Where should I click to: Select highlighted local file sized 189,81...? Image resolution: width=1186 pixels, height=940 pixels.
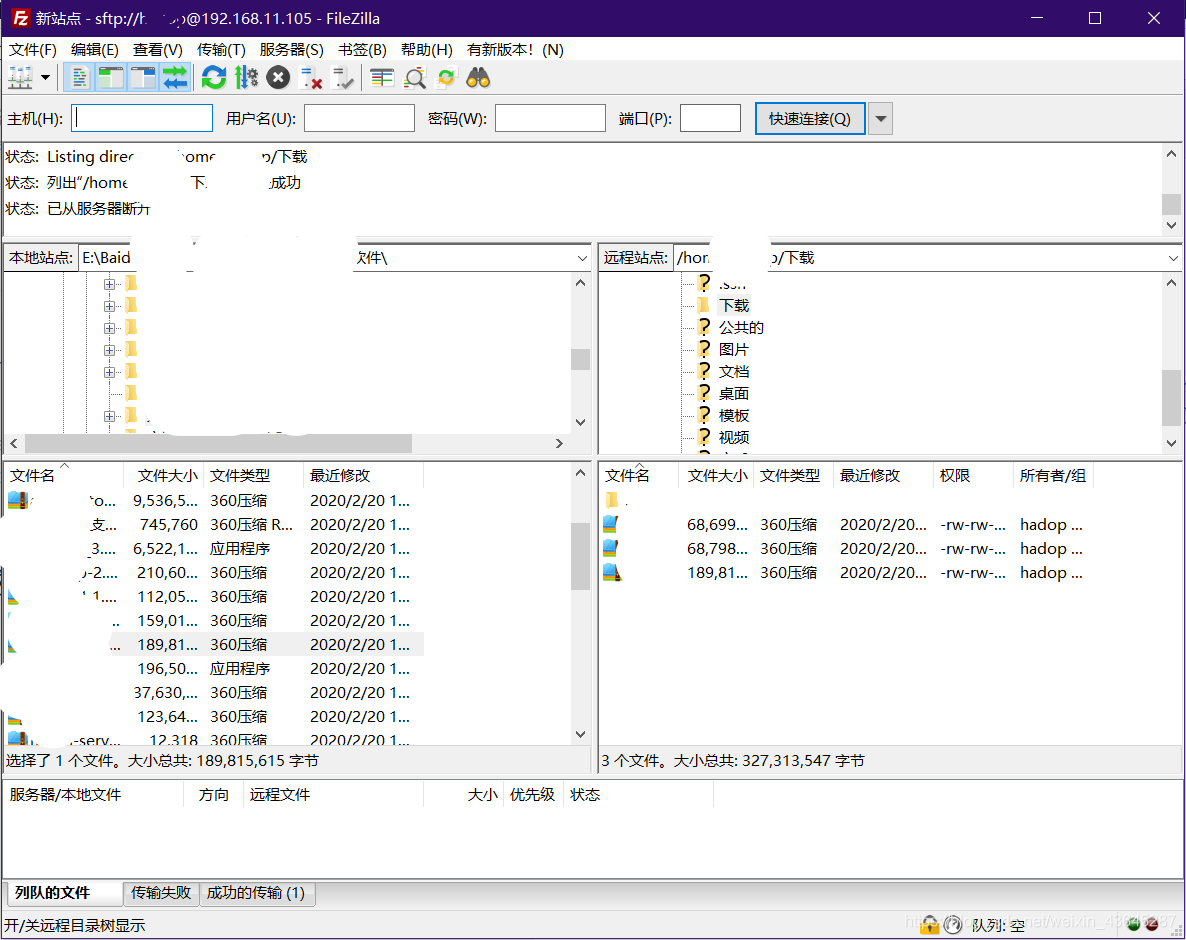click(x=213, y=644)
